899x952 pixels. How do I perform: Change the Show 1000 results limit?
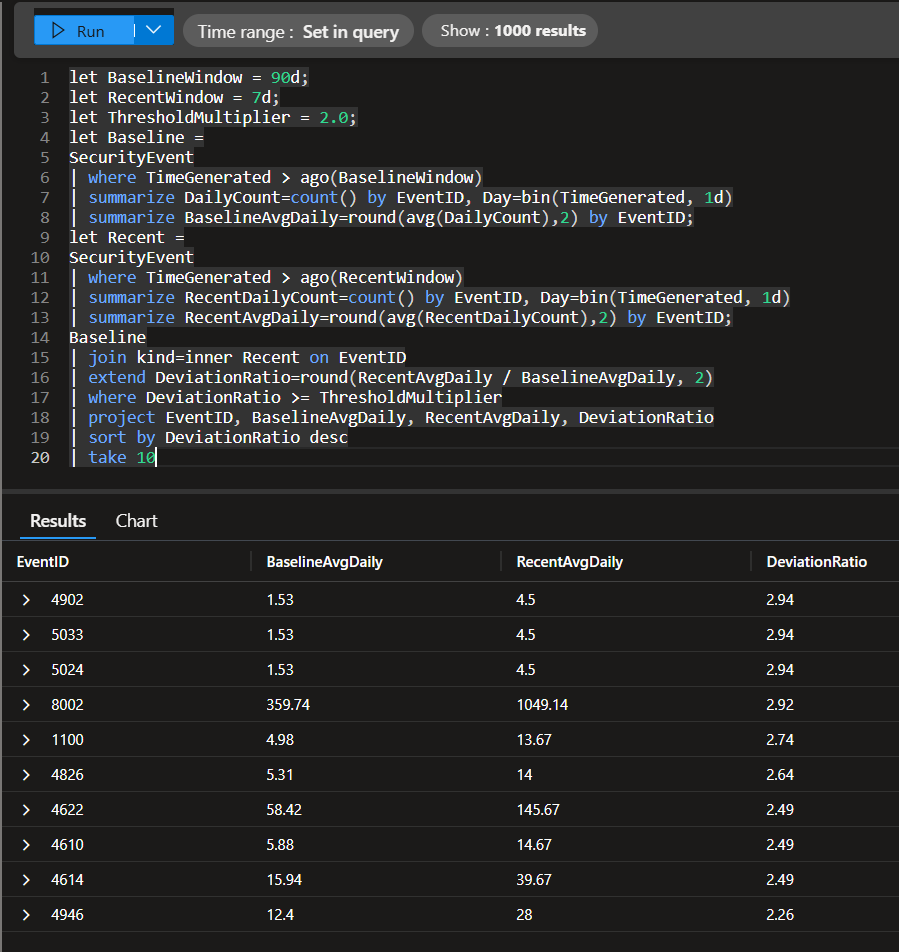[x=512, y=31]
